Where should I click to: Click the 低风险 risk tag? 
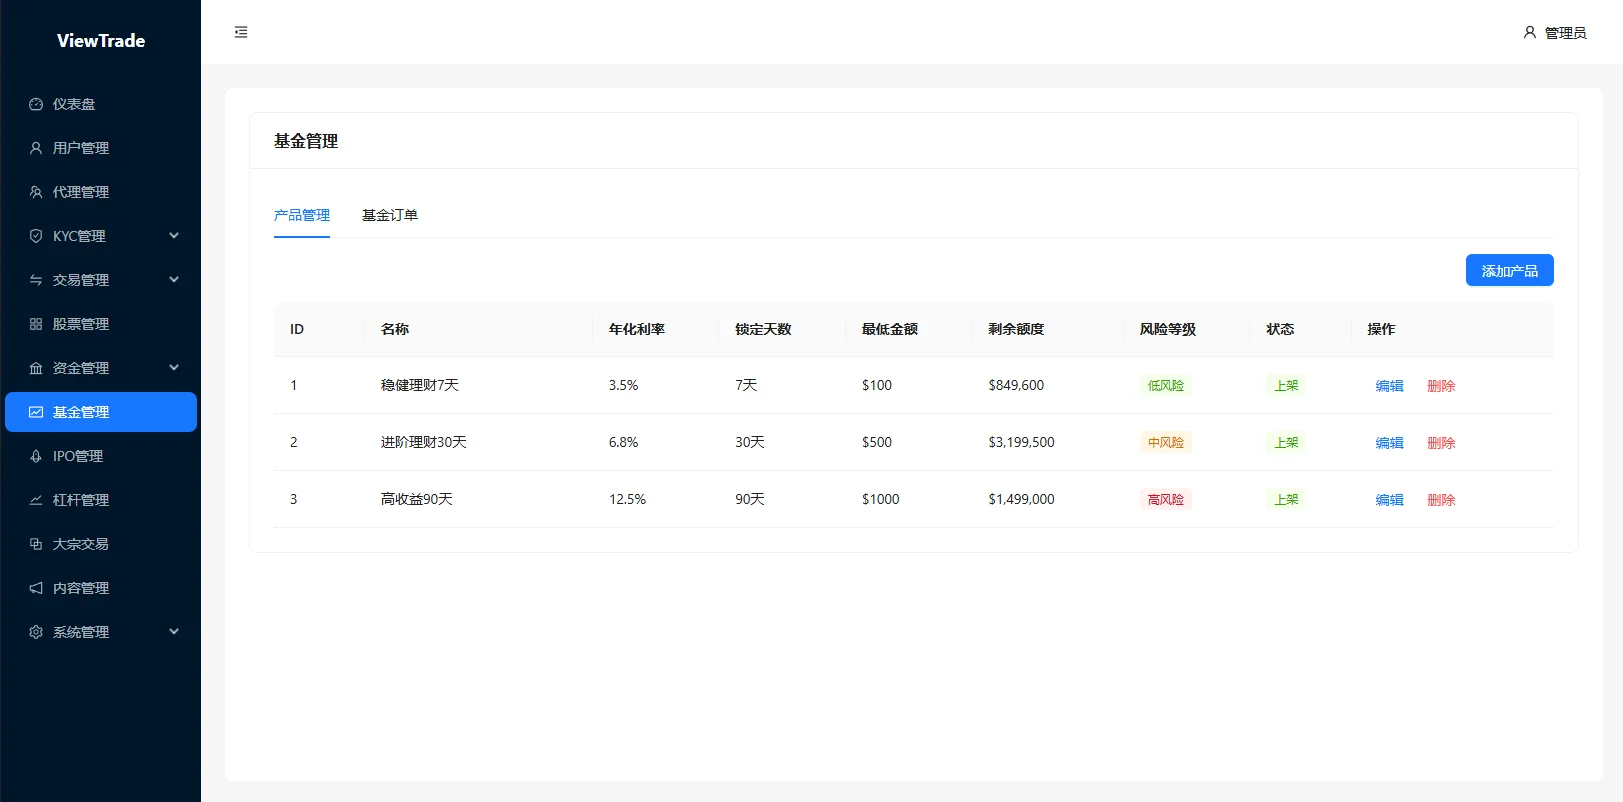1165,385
